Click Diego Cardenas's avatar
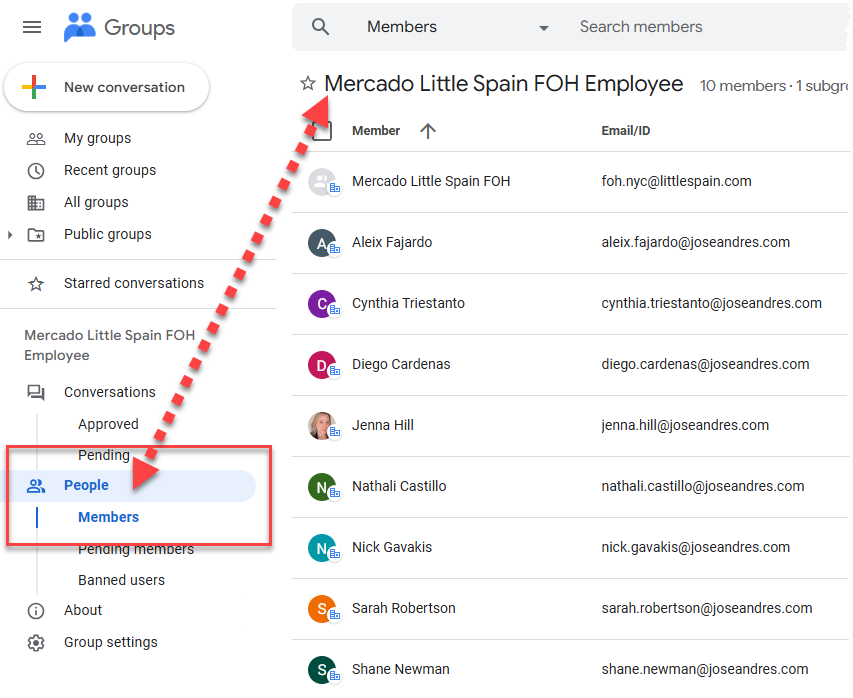 pyautogui.click(x=322, y=365)
